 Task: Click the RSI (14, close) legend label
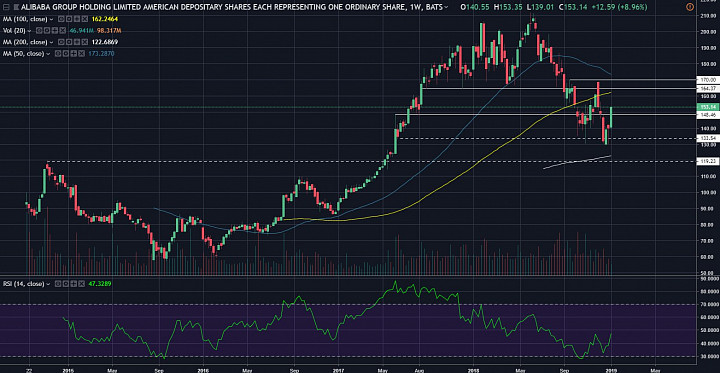[x=23, y=284]
